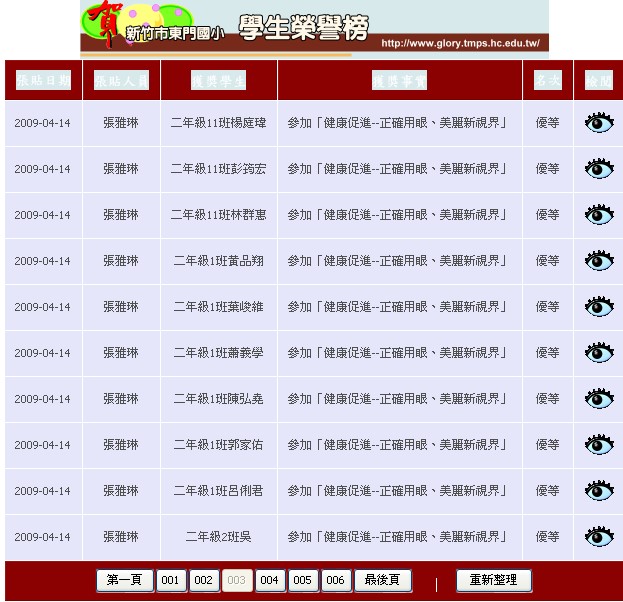
Task: Select current page 003 button
Action: coord(237,580)
